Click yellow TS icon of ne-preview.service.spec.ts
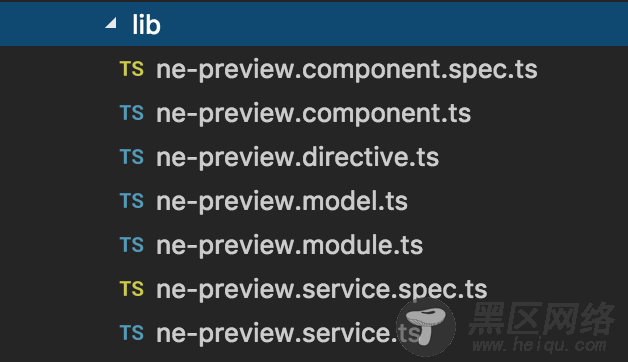Image resolution: width=628 pixels, height=362 pixels. tap(132, 289)
